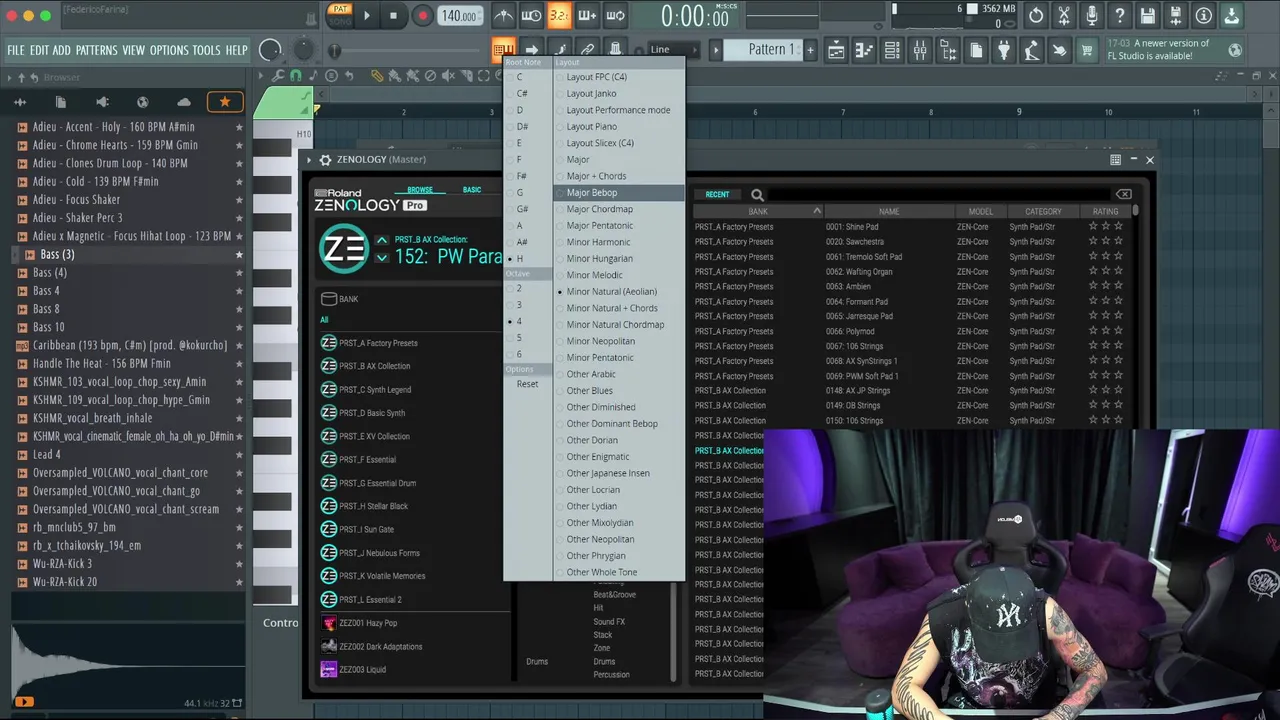Choose root note A#
Viewport: 1280px width, 720px height.
click(x=522, y=242)
